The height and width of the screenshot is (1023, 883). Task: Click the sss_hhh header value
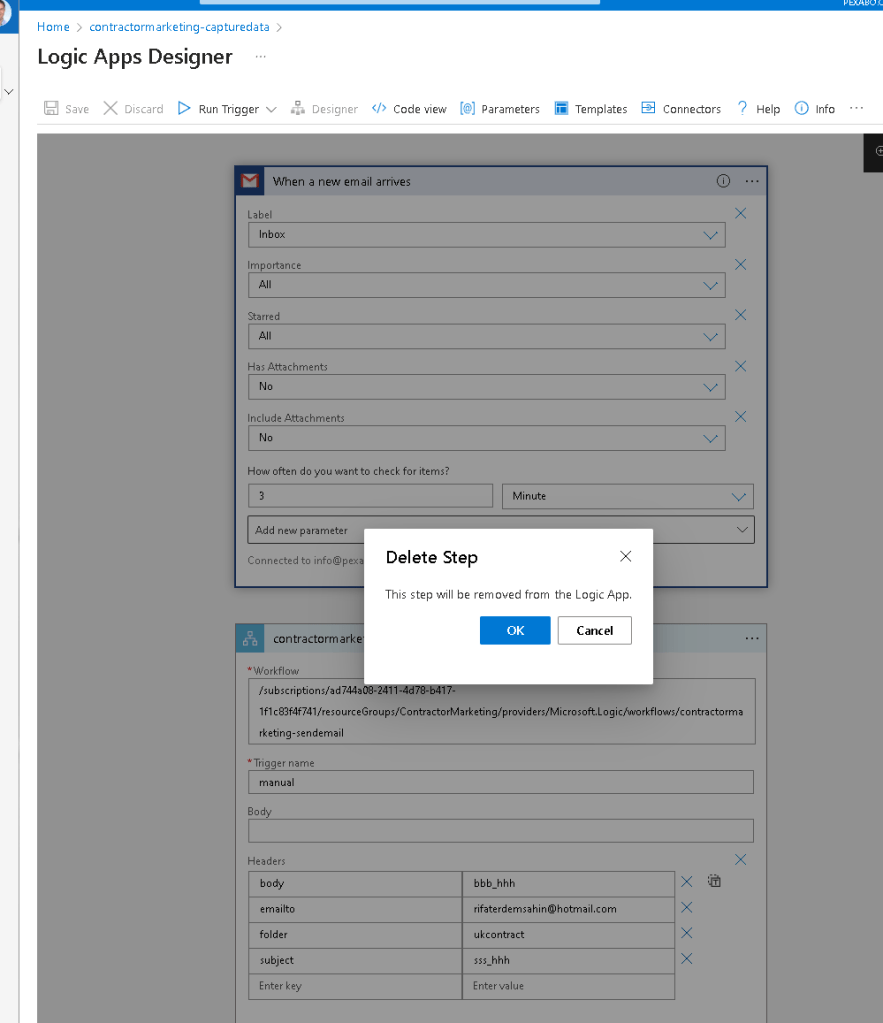click(568, 960)
